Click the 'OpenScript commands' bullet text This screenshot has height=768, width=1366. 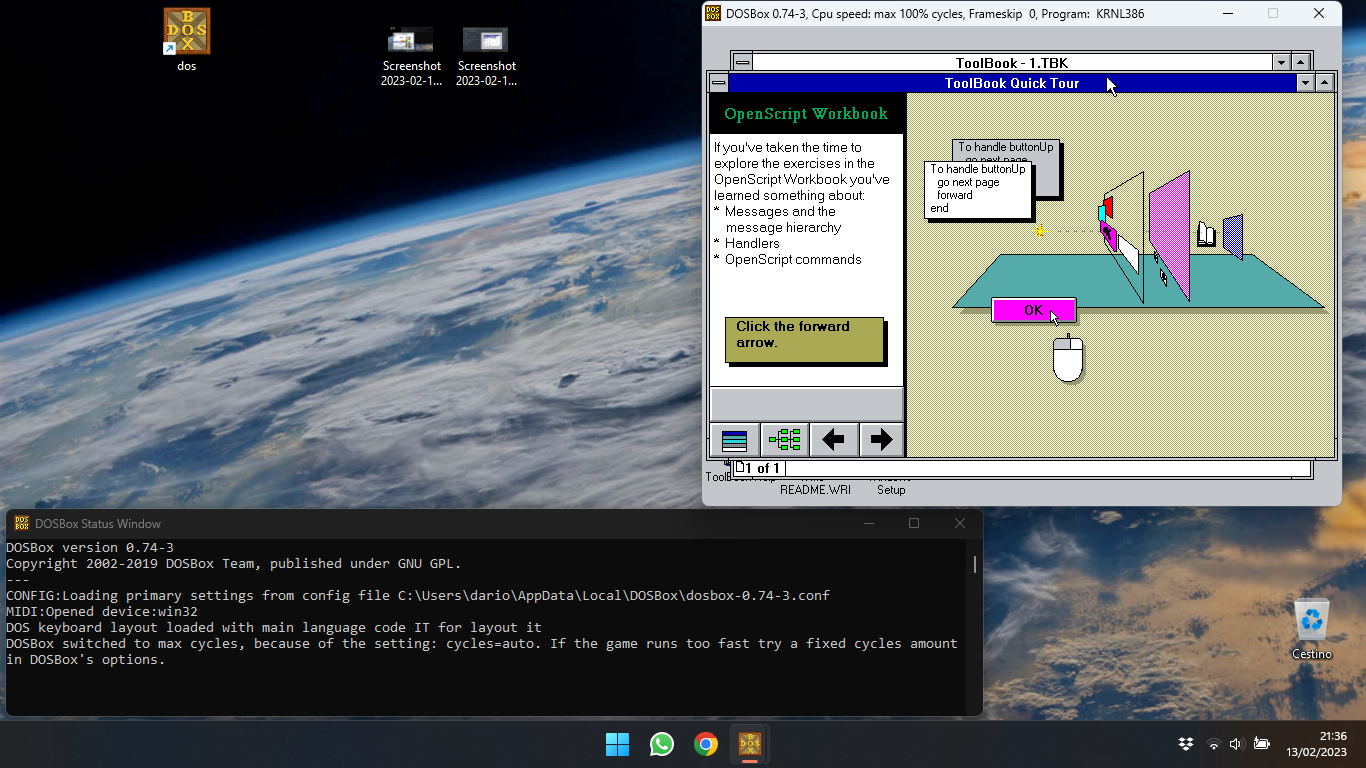pyautogui.click(x=793, y=259)
